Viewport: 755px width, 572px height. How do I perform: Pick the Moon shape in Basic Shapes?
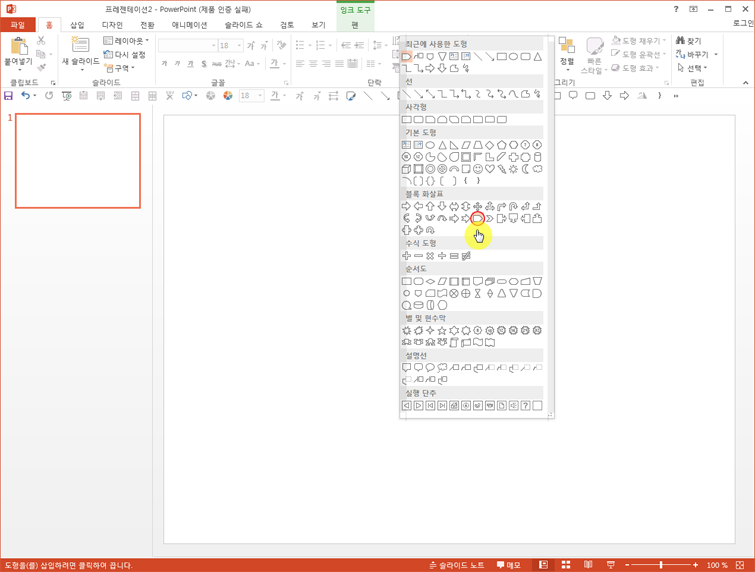pos(525,169)
